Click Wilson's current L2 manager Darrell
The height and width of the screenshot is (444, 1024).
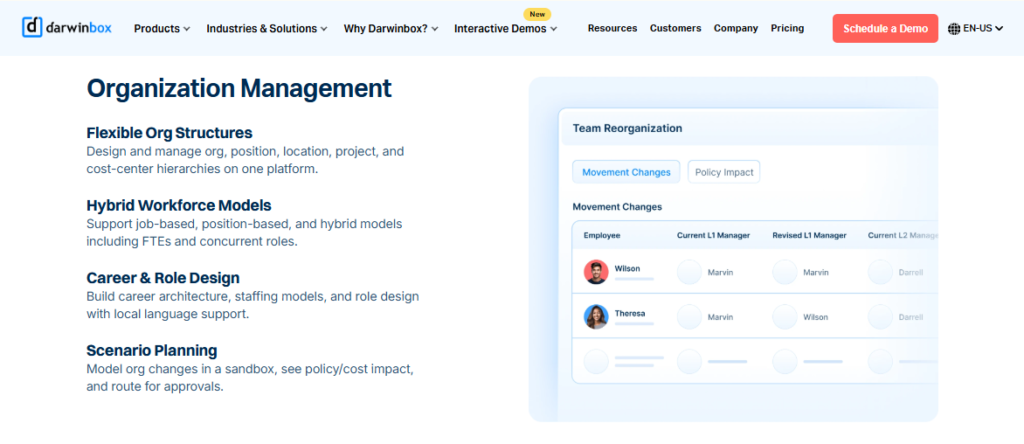point(910,272)
